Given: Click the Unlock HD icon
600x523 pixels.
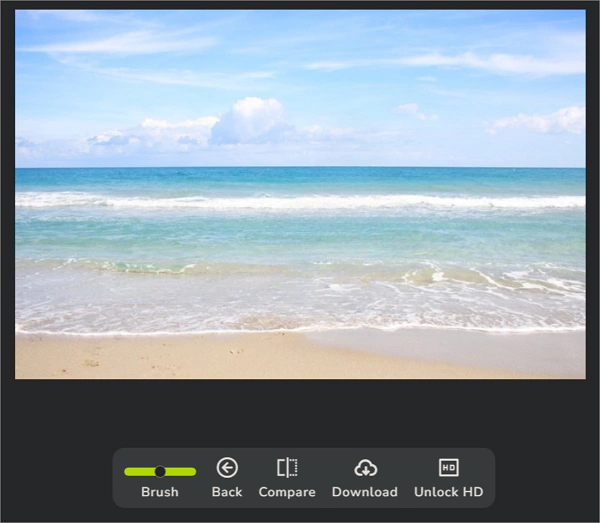Looking at the screenshot, I should pyautogui.click(x=448, y=468).
